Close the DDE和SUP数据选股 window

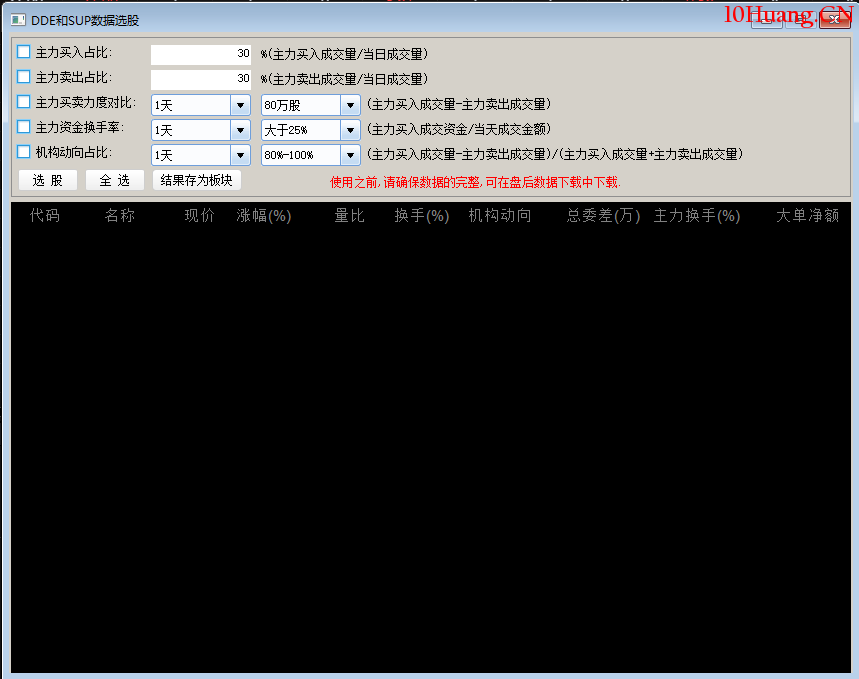[x=834, y=19]
